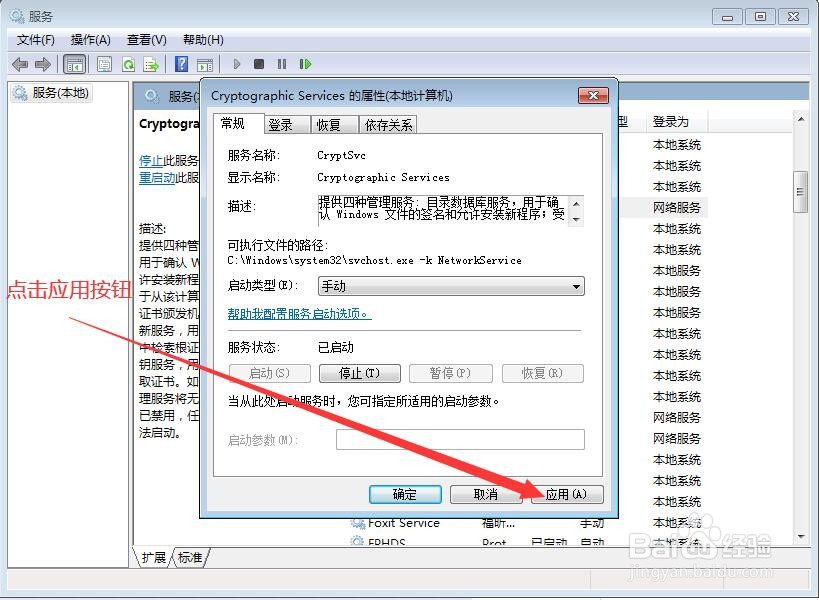This screenshot has height=600, width=819.
Task: Stop the service using the square stop icon
Action: click(x=259, y=64)
